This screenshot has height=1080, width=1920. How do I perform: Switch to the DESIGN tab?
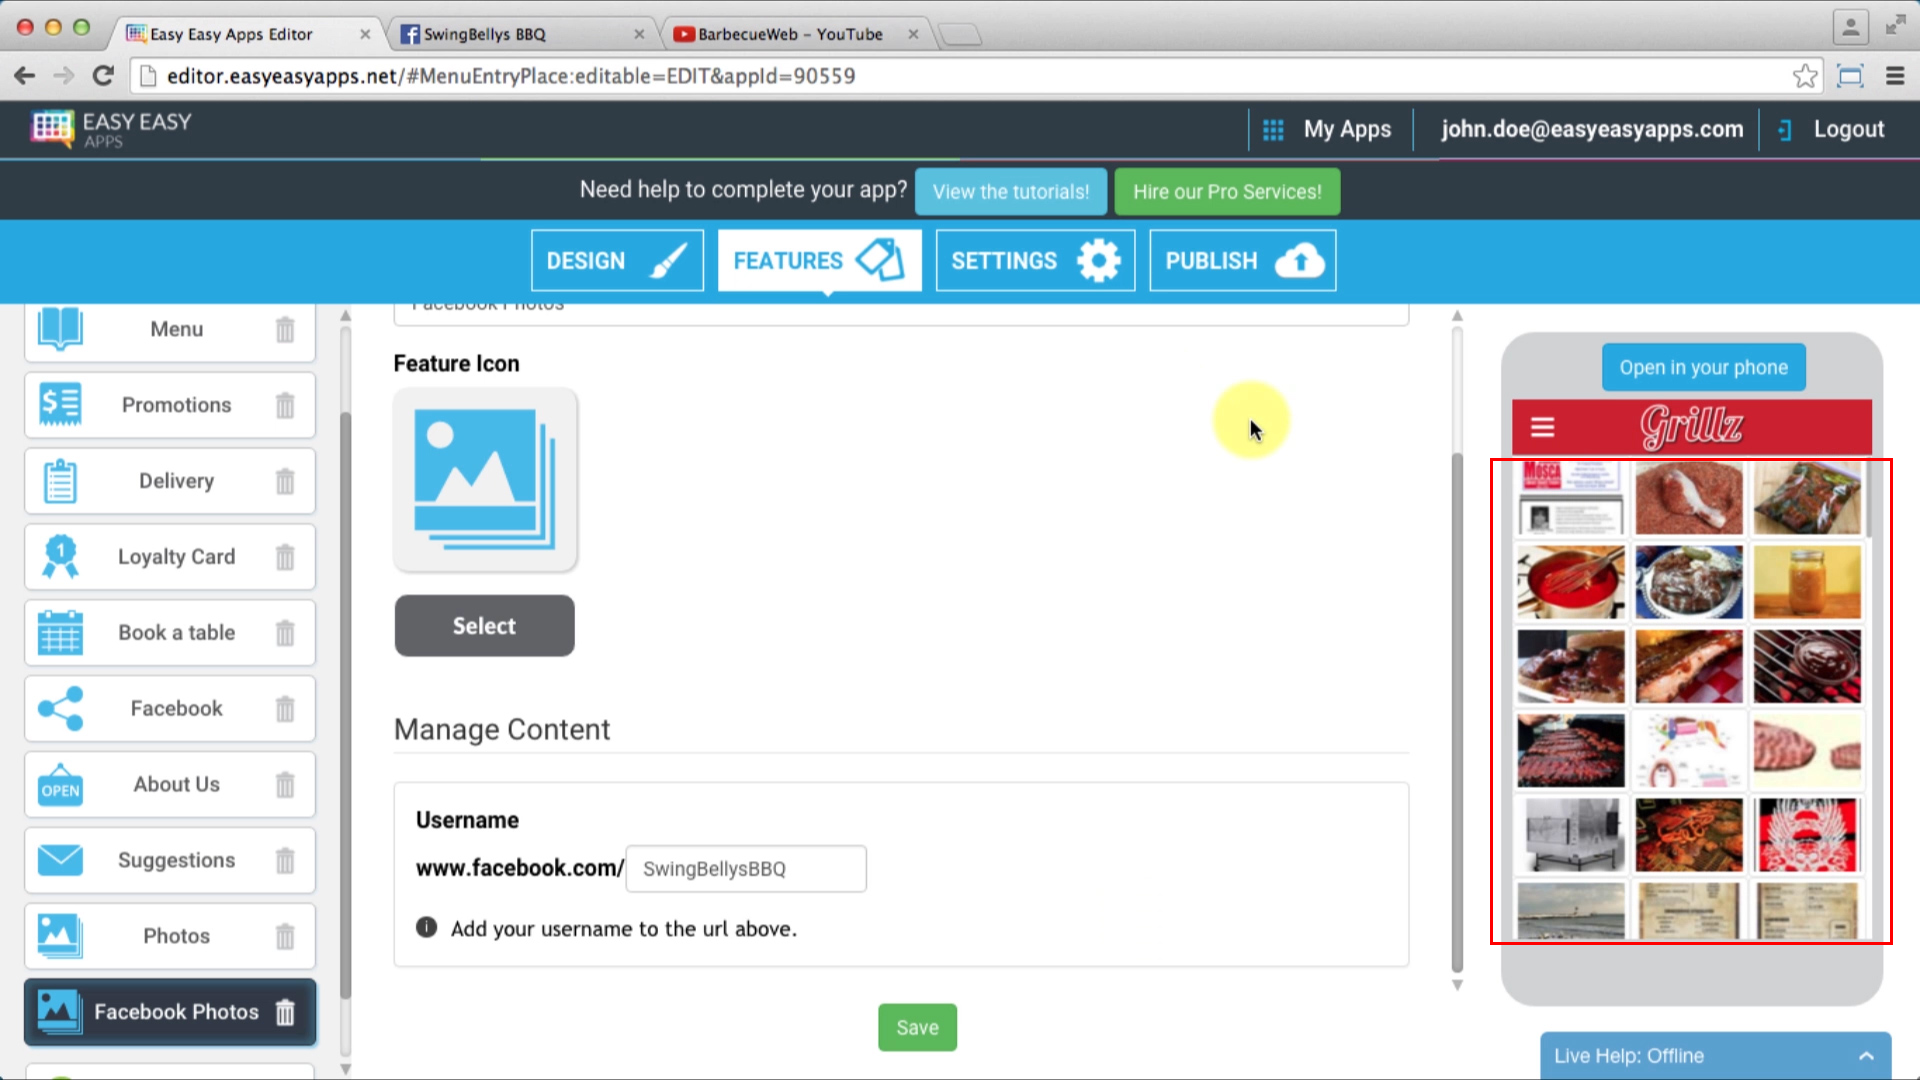(x=617, y=260)
